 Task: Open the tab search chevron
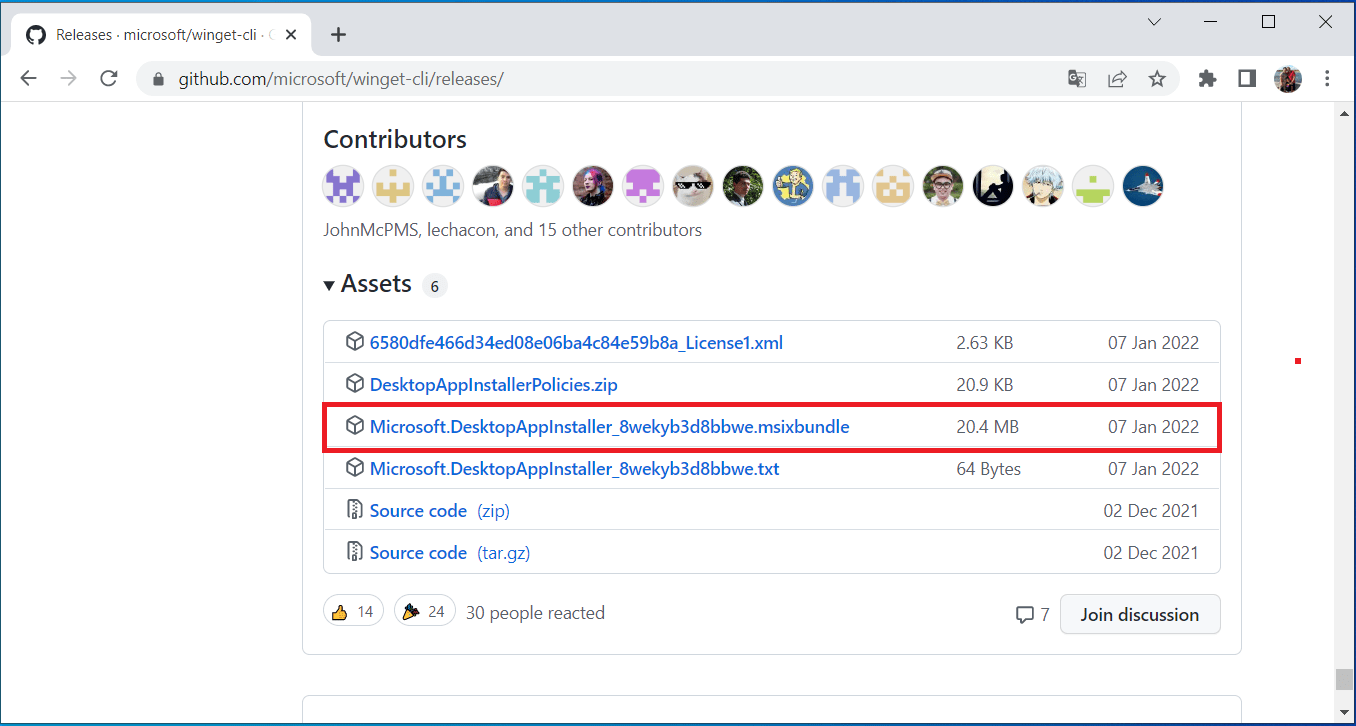tap(1154, 21)
